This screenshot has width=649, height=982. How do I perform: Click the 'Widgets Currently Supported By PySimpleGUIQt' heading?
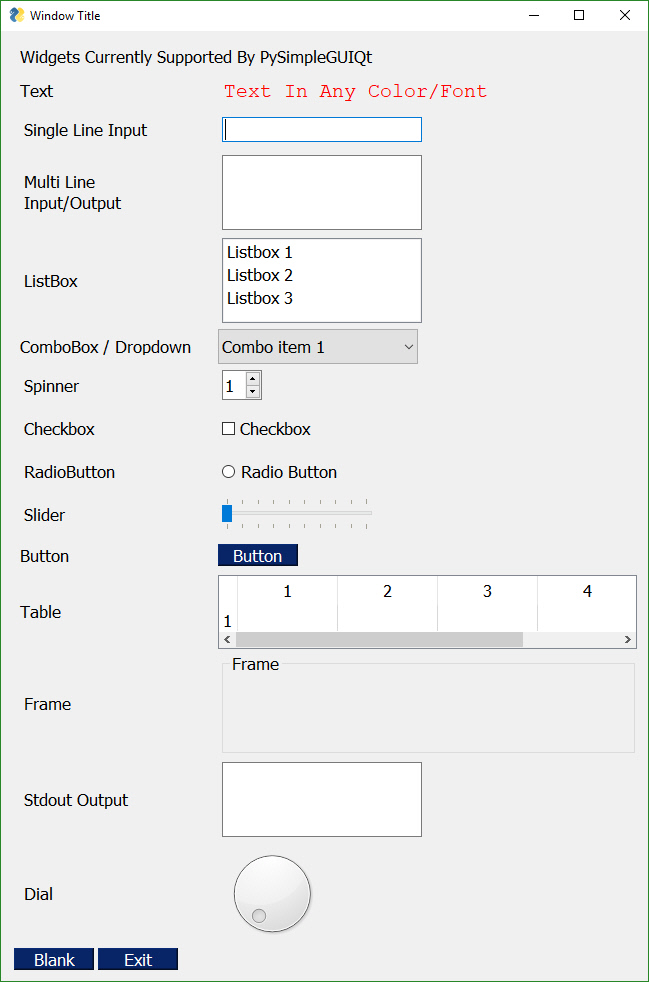point(196,58)
